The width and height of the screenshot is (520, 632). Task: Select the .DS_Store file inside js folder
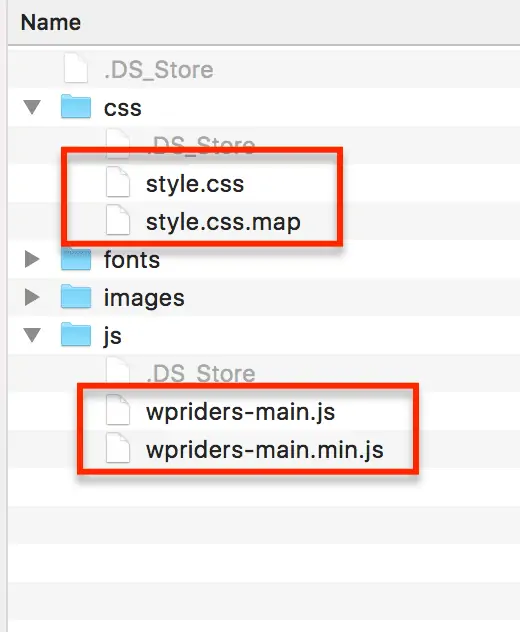coord(201,373)
